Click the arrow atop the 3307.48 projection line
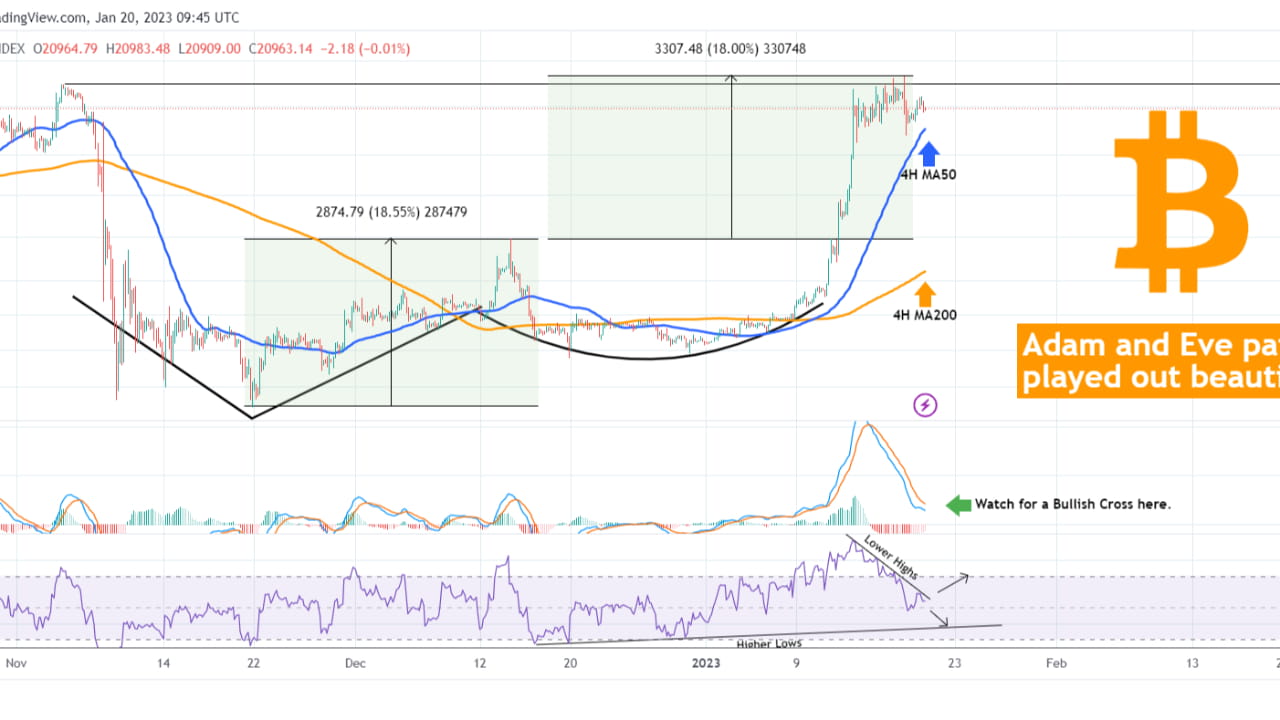Image resolution: width=1280 pixels, height=720 pixels. click(x=730, y=79)
